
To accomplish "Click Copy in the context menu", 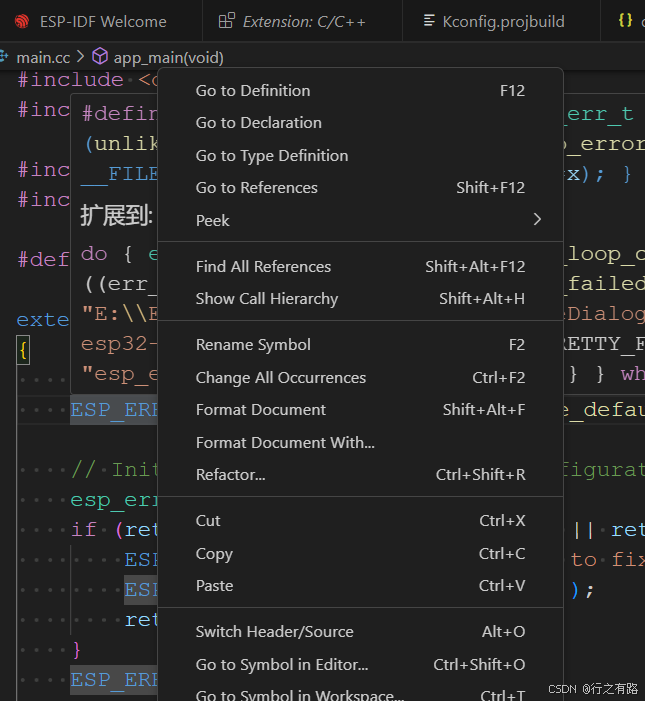I will pos(214,554).
